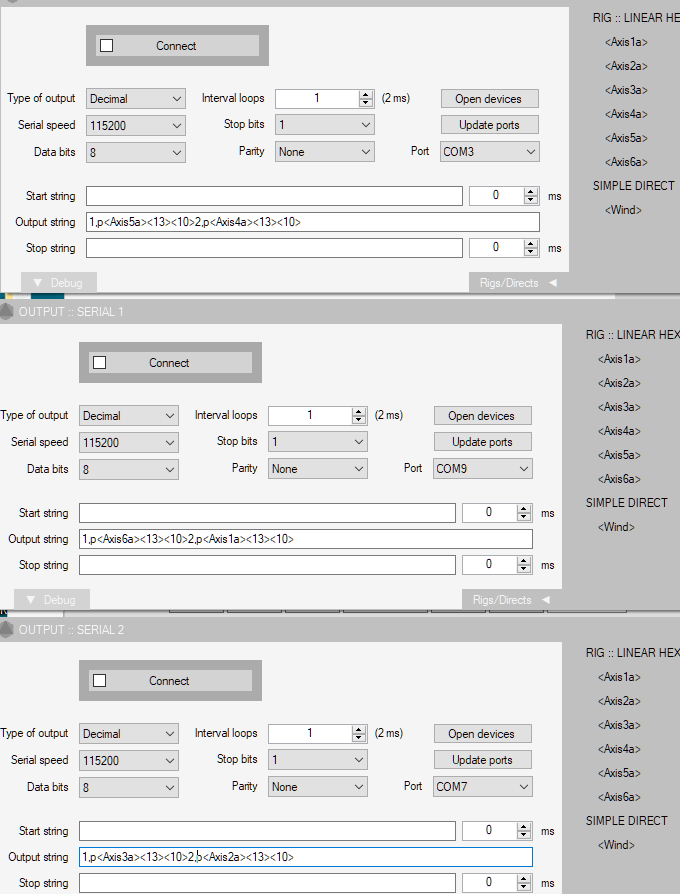The width and height of the screenshot is (680, 894).
Task: Increase Stop string ms value in SERIAL 2
Action: pos(524,878)
